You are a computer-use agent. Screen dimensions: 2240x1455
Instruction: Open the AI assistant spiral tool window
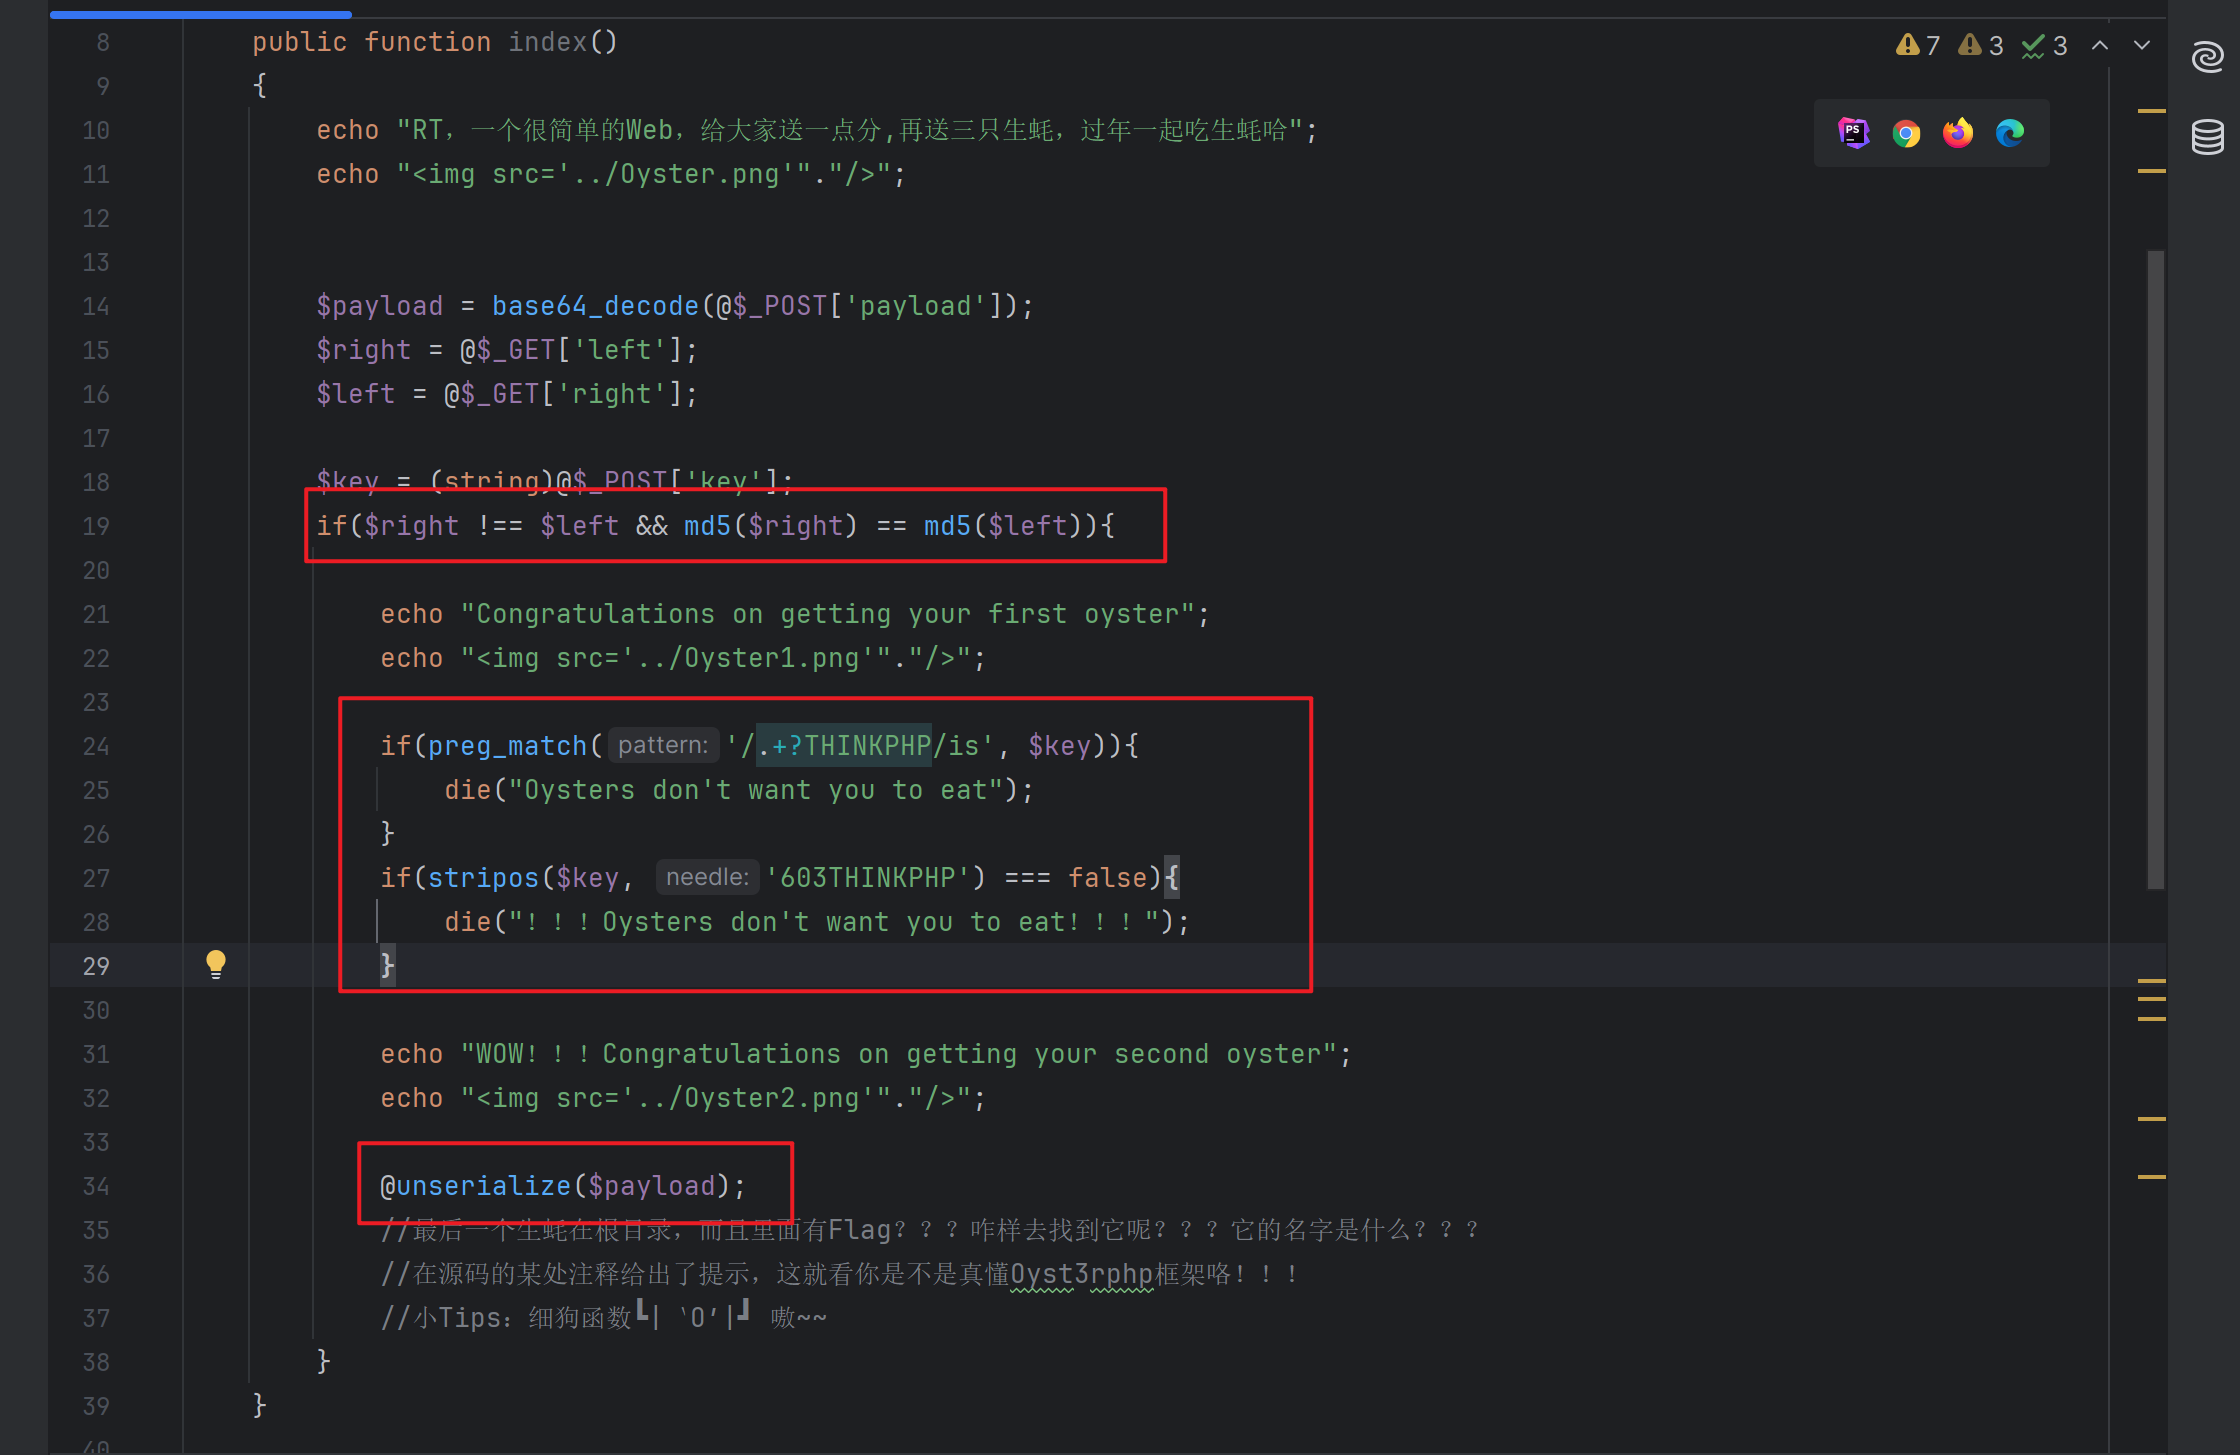2207,56
